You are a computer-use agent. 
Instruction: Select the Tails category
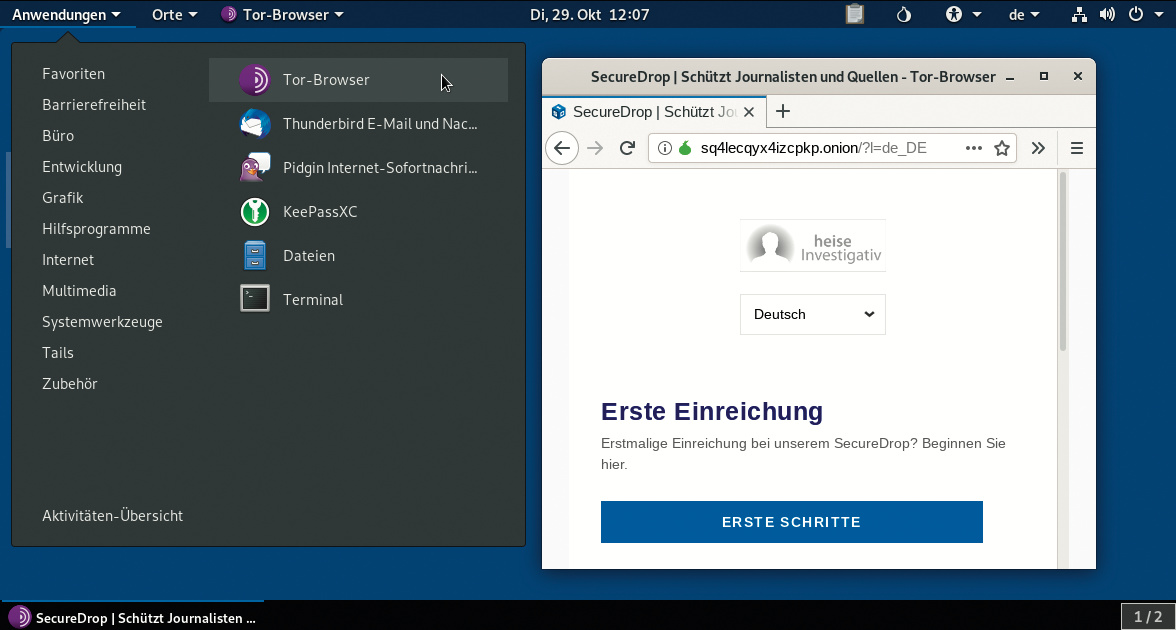(x=58, y=352)
